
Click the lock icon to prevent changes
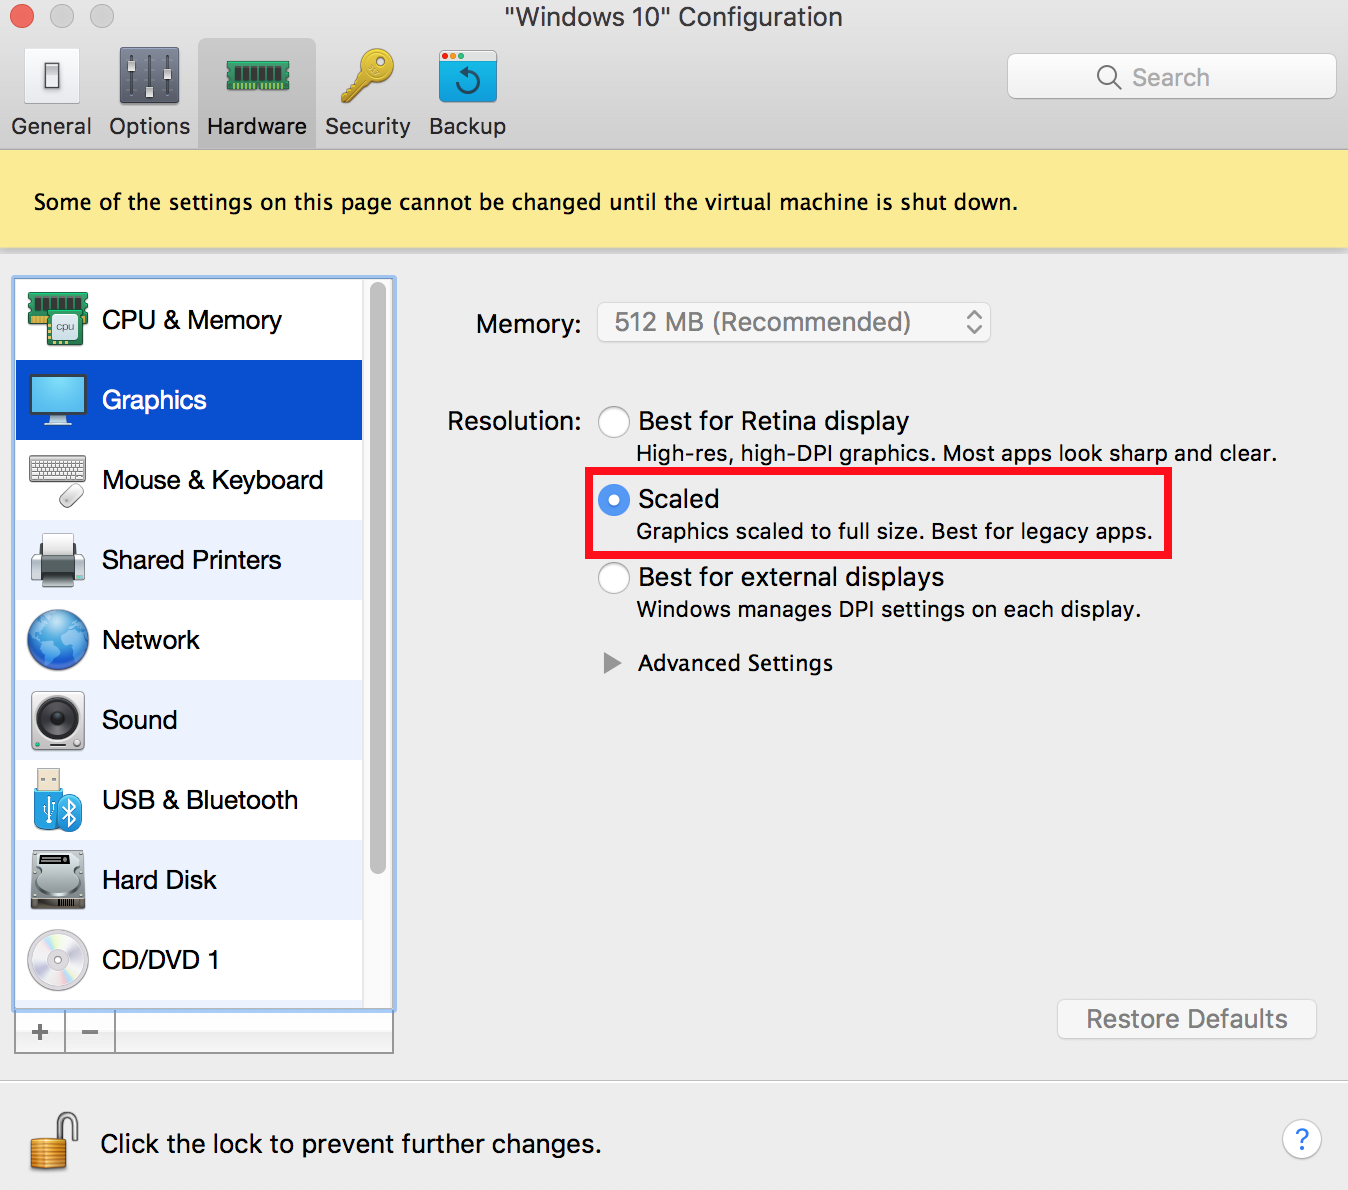pyautogui.click(x=54, y=1142)
